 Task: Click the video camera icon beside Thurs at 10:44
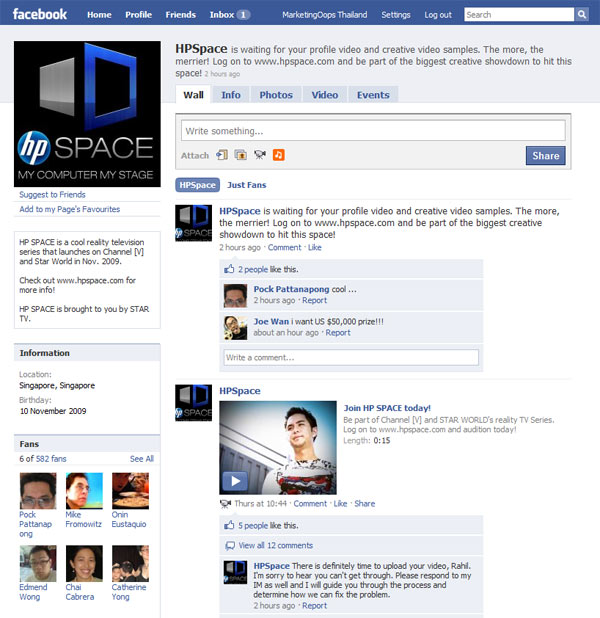tap(225, 503)
